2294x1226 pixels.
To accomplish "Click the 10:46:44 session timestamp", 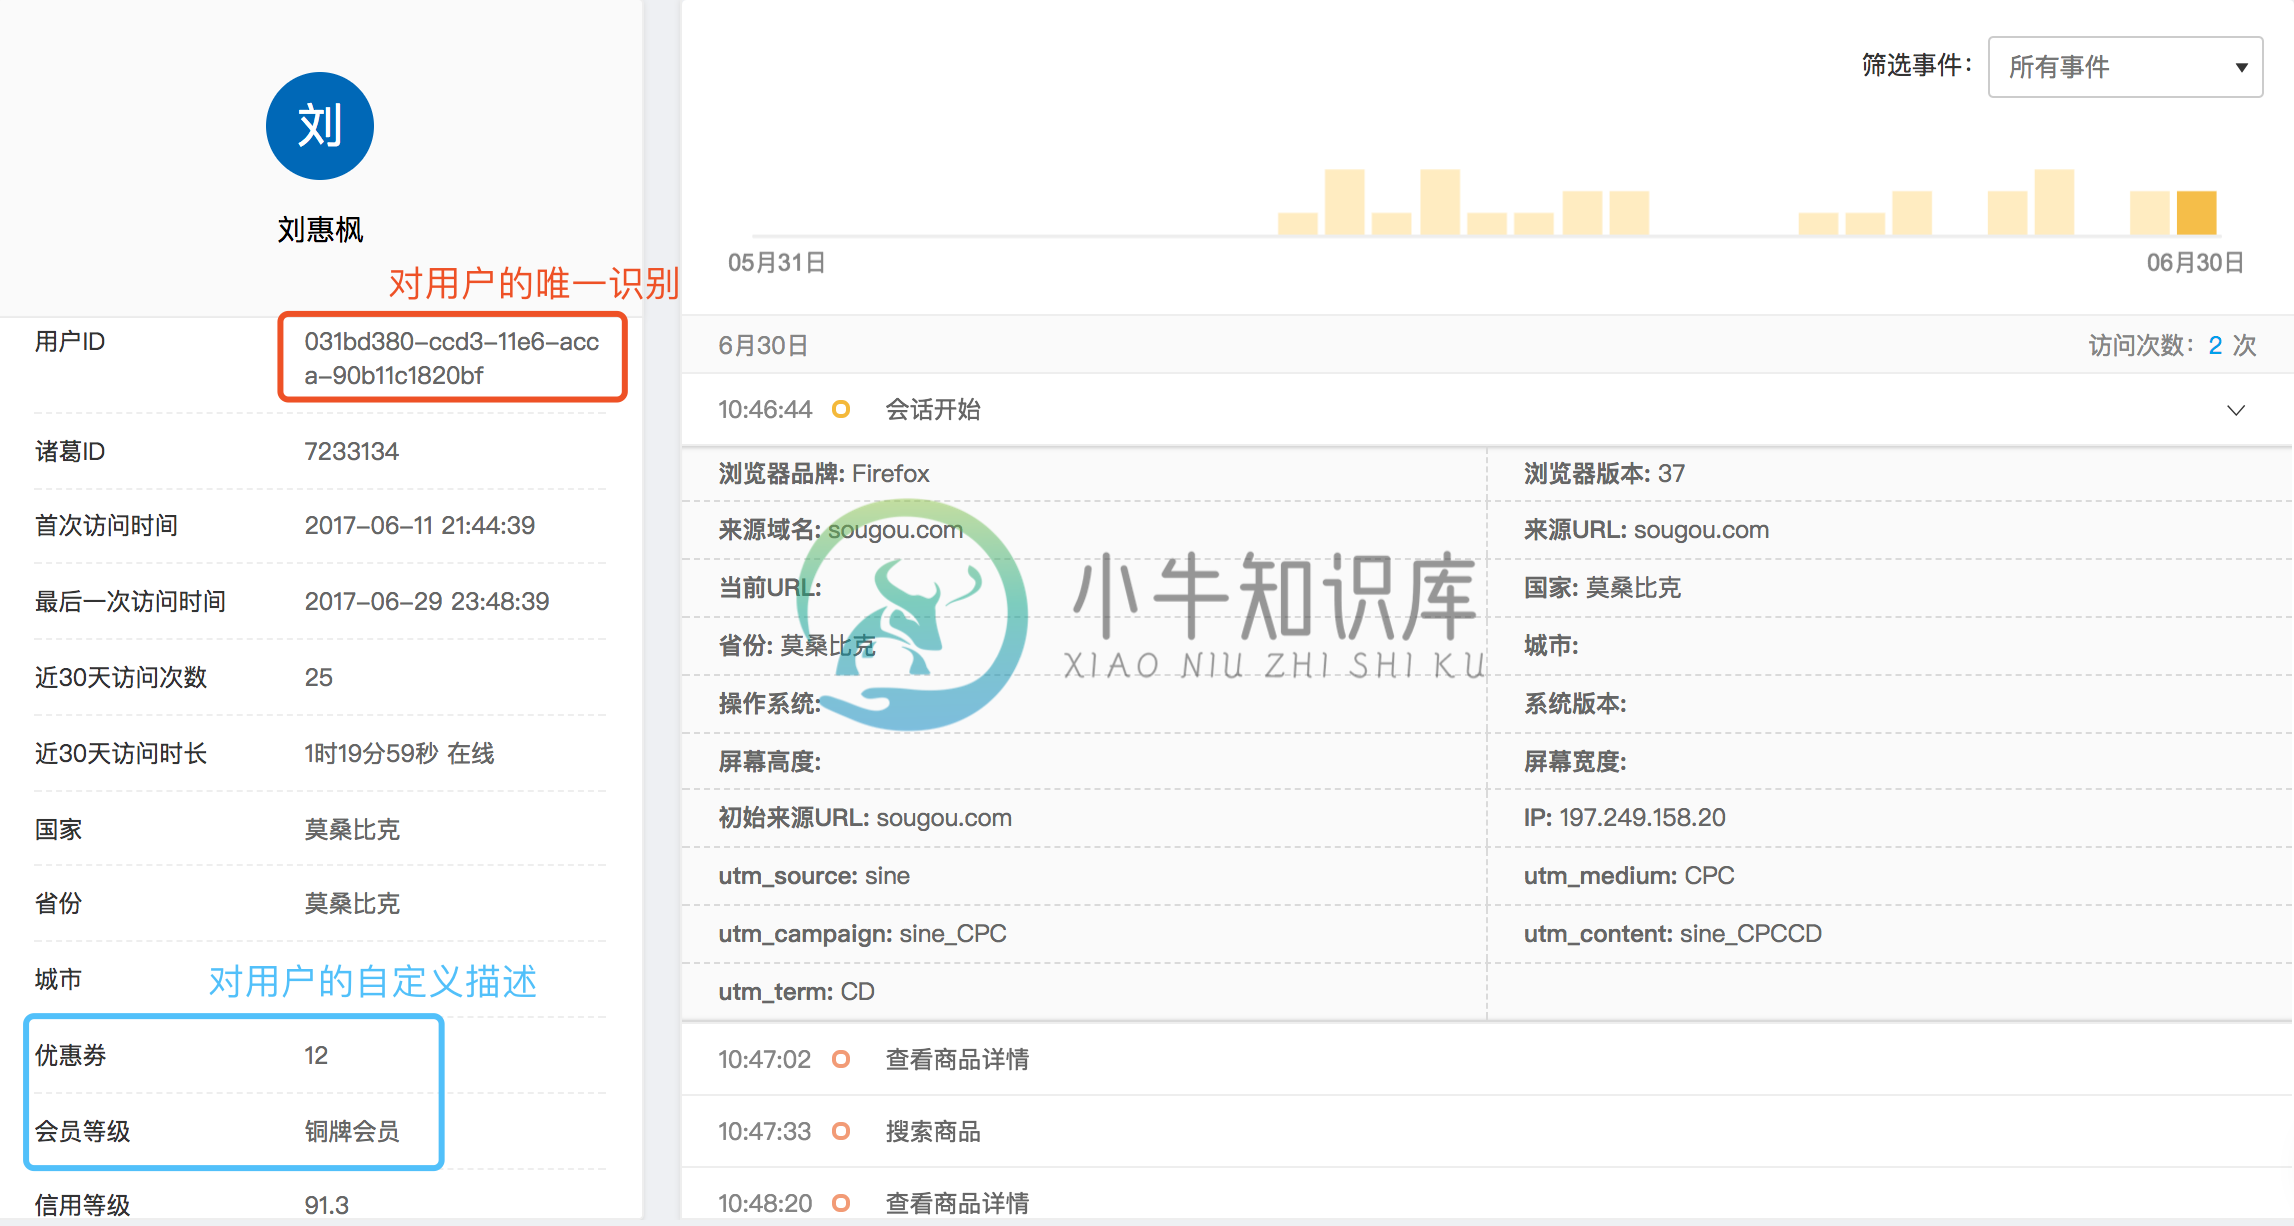I will tap(765, 409).
